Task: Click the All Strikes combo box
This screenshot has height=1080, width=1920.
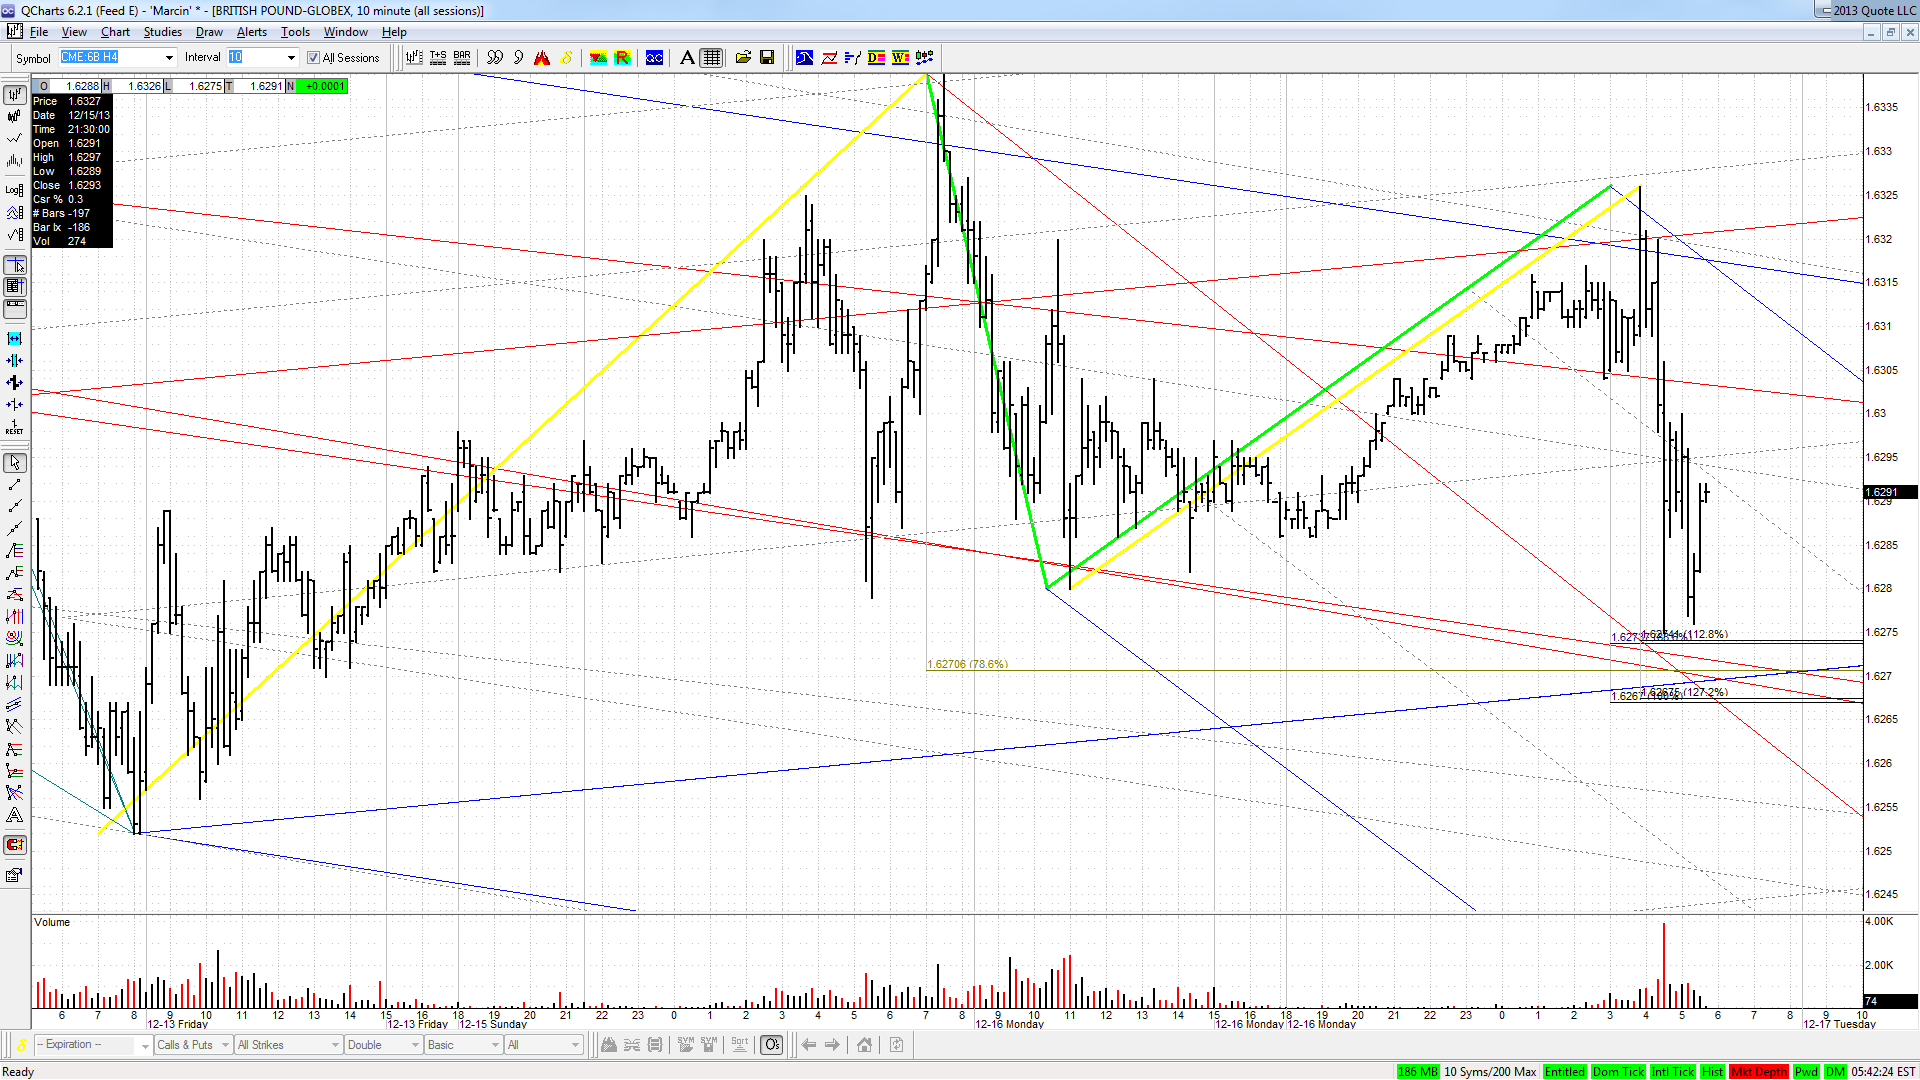Action: coord(288,1045)
